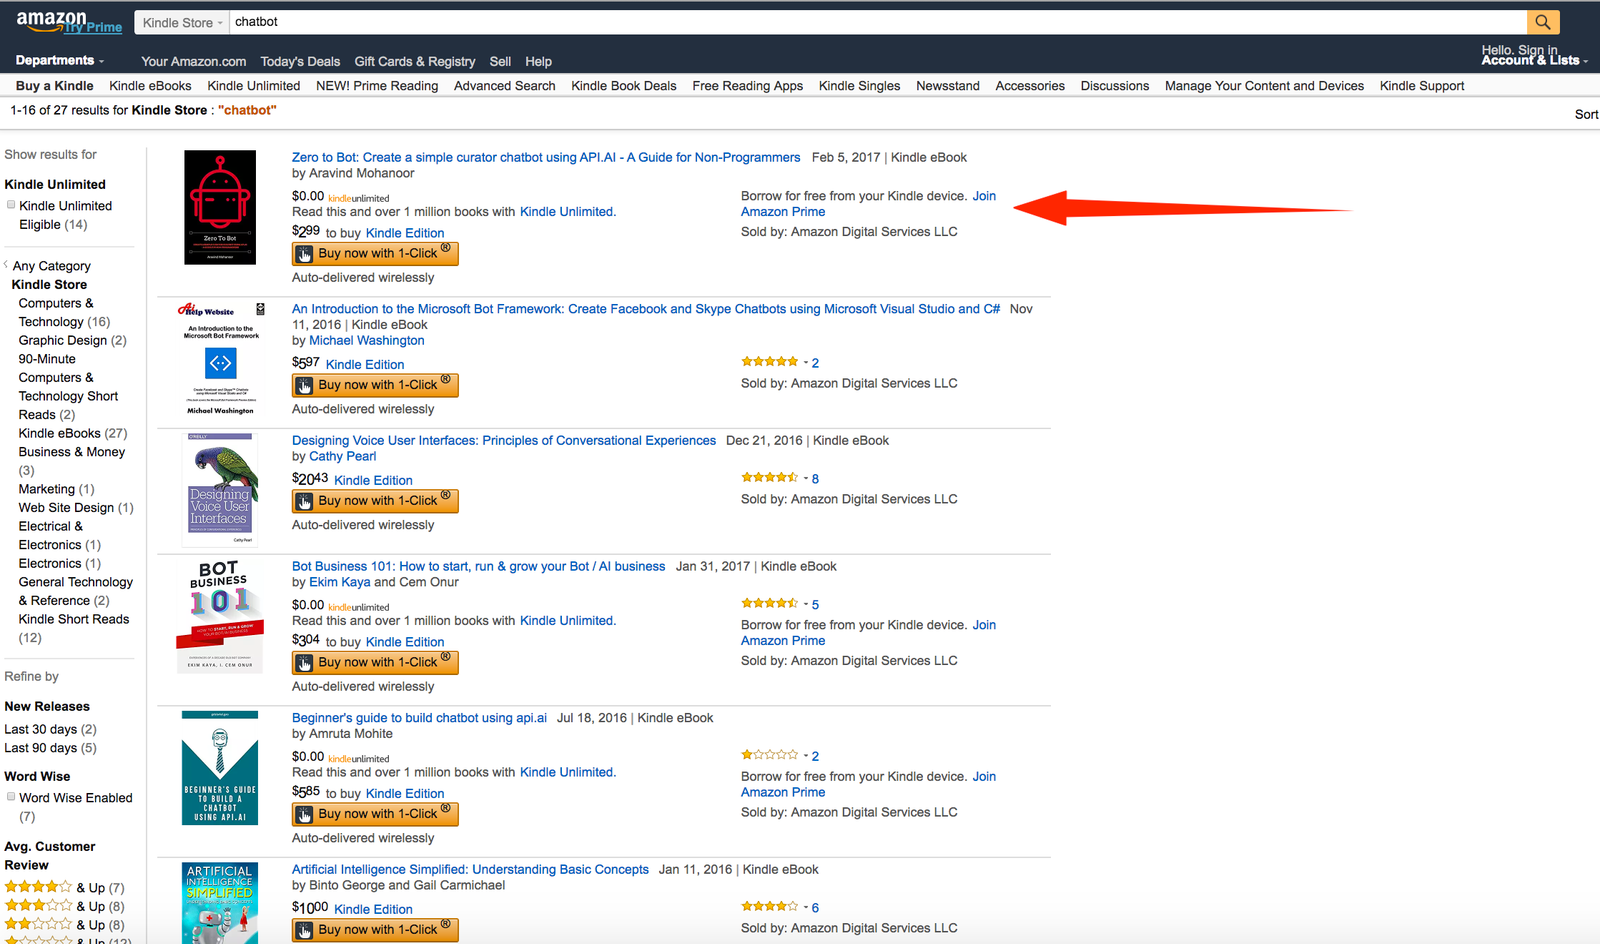1600x944 pixels.
Task: Open Manage Your Content and Devices
Action: click(1264, 86)
